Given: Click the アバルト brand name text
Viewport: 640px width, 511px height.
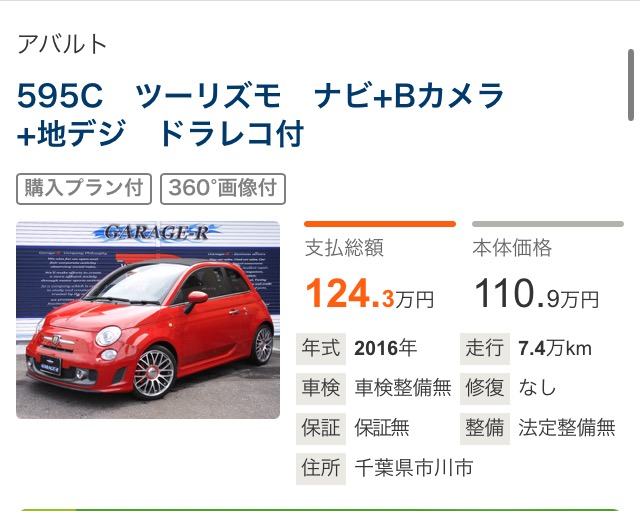Looking at the screenshot, I should click(x=62, y=44).
